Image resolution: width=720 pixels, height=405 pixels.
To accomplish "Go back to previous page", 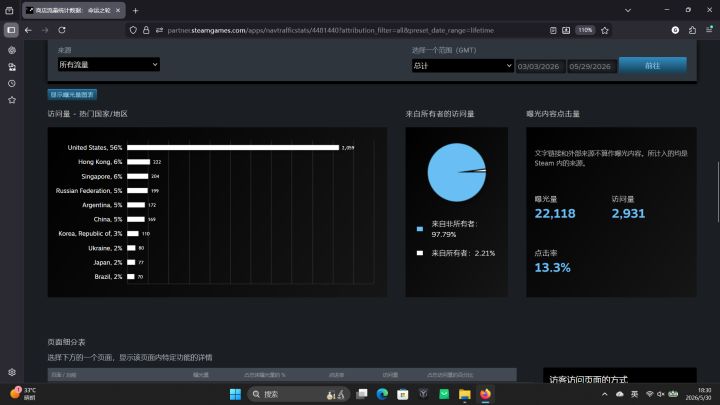I will [x=28, y=30].
